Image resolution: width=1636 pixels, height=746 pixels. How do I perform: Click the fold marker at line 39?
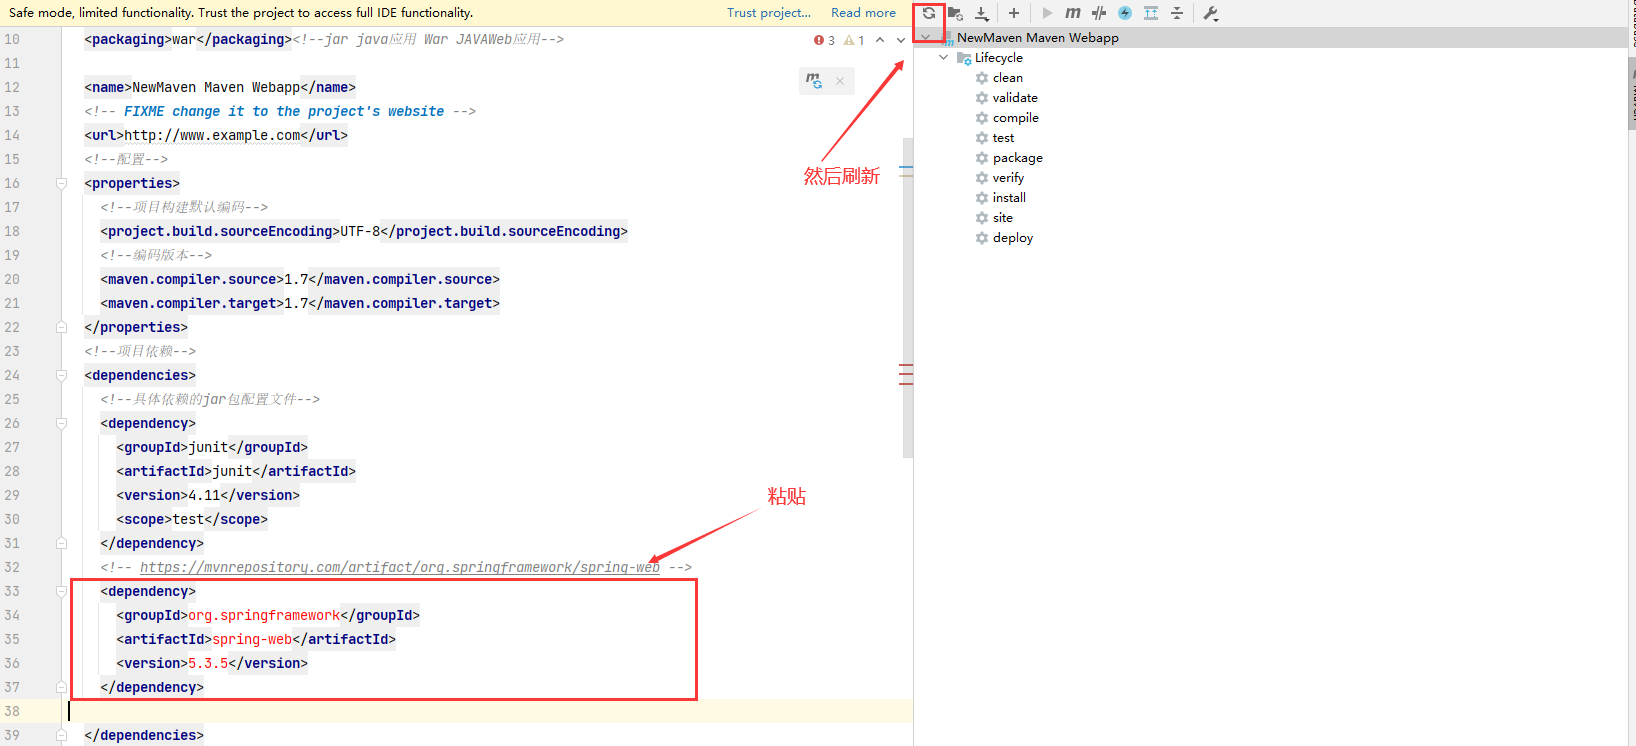(x=61, y=735)
